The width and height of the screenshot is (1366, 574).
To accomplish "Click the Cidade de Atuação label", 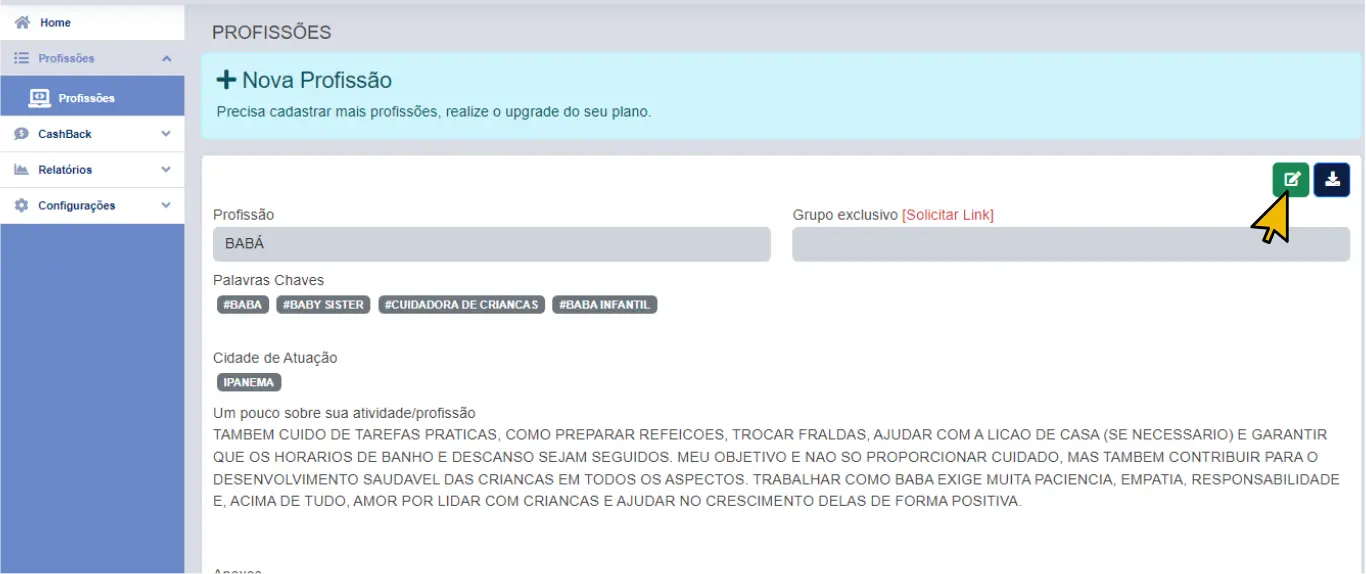I will coord(275,358).
